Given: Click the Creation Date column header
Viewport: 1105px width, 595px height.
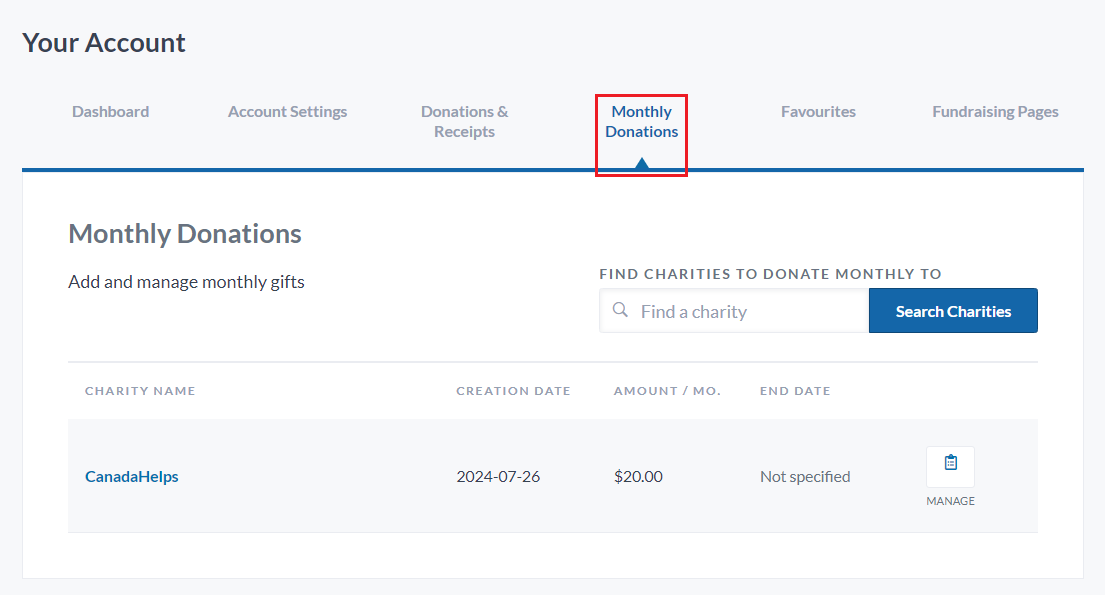Looking at the screenshot, I should (x=513, y=390).
